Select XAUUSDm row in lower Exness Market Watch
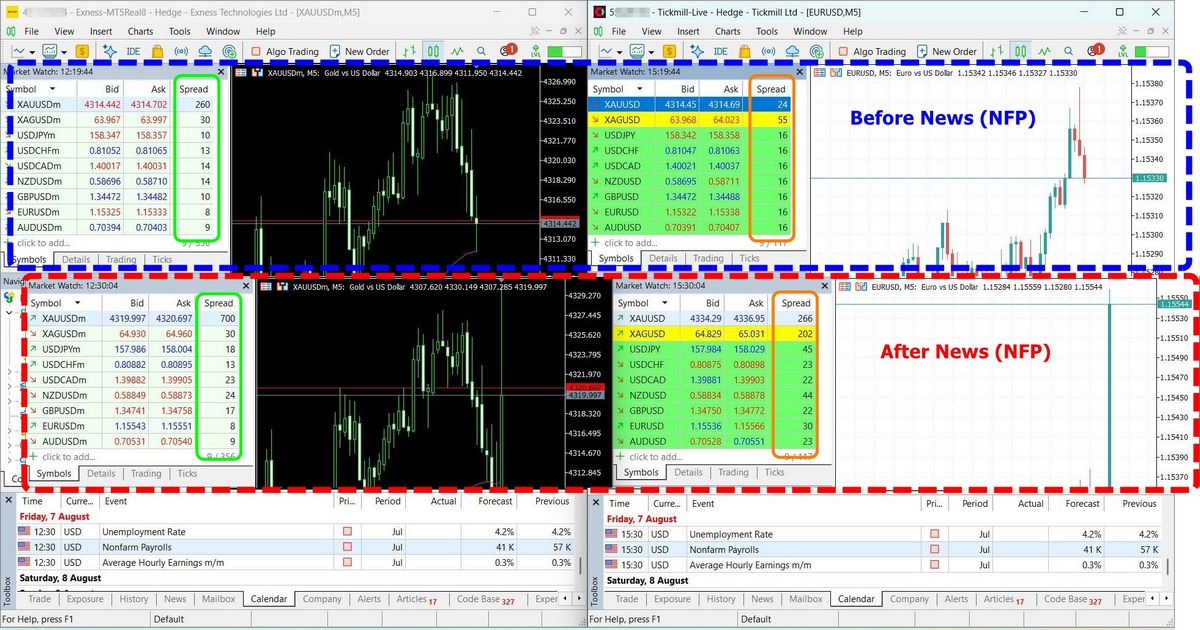The image size is (1200, 630). pos(132,318)
